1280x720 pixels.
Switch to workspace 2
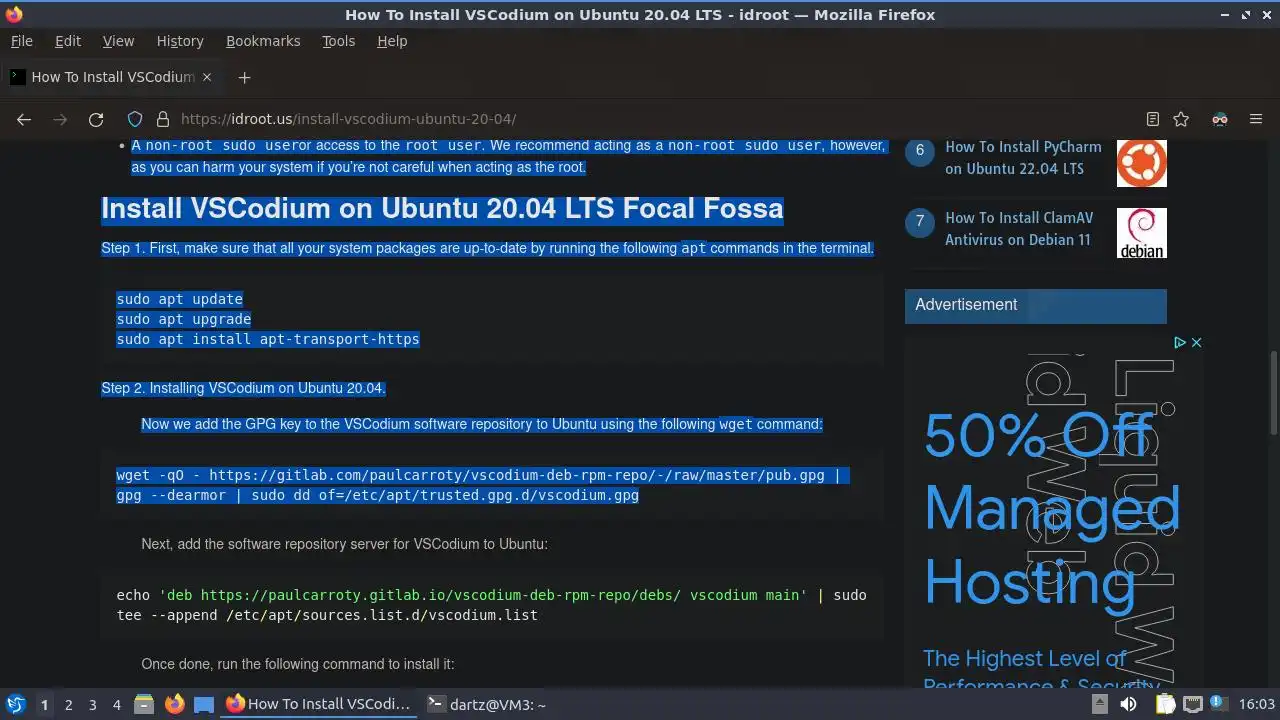click(68, 705)
